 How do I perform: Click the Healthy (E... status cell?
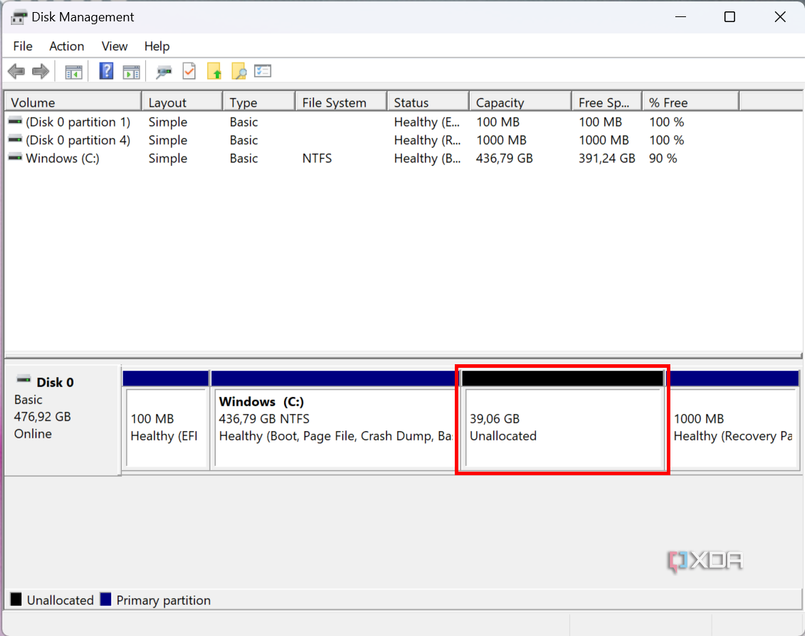(x=427, y=122)
